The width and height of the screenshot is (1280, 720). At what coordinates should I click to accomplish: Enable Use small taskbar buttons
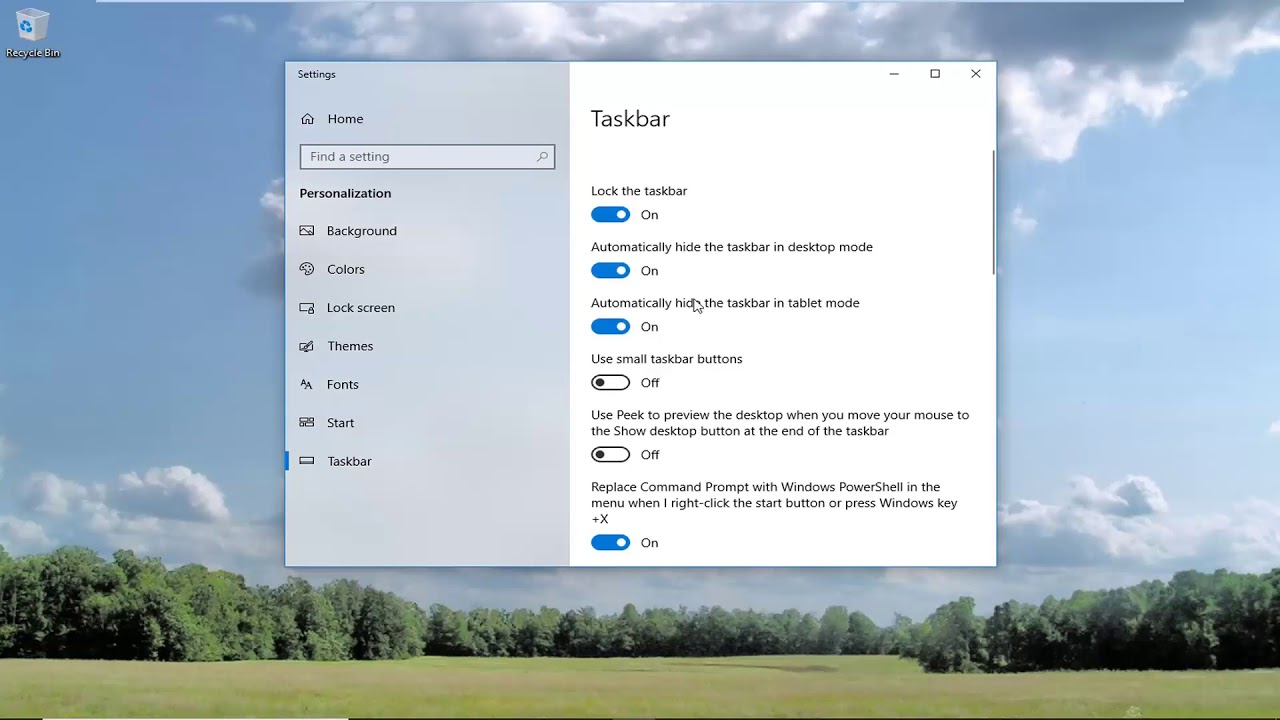(x=610, y=383)
